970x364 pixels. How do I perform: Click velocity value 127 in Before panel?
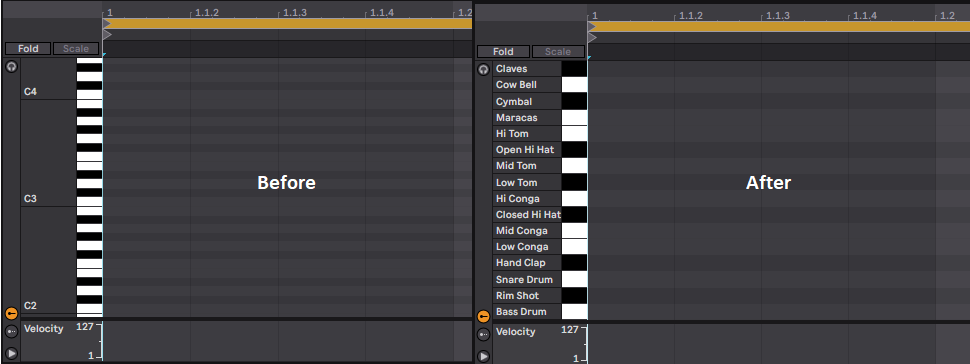click(84, 327)
